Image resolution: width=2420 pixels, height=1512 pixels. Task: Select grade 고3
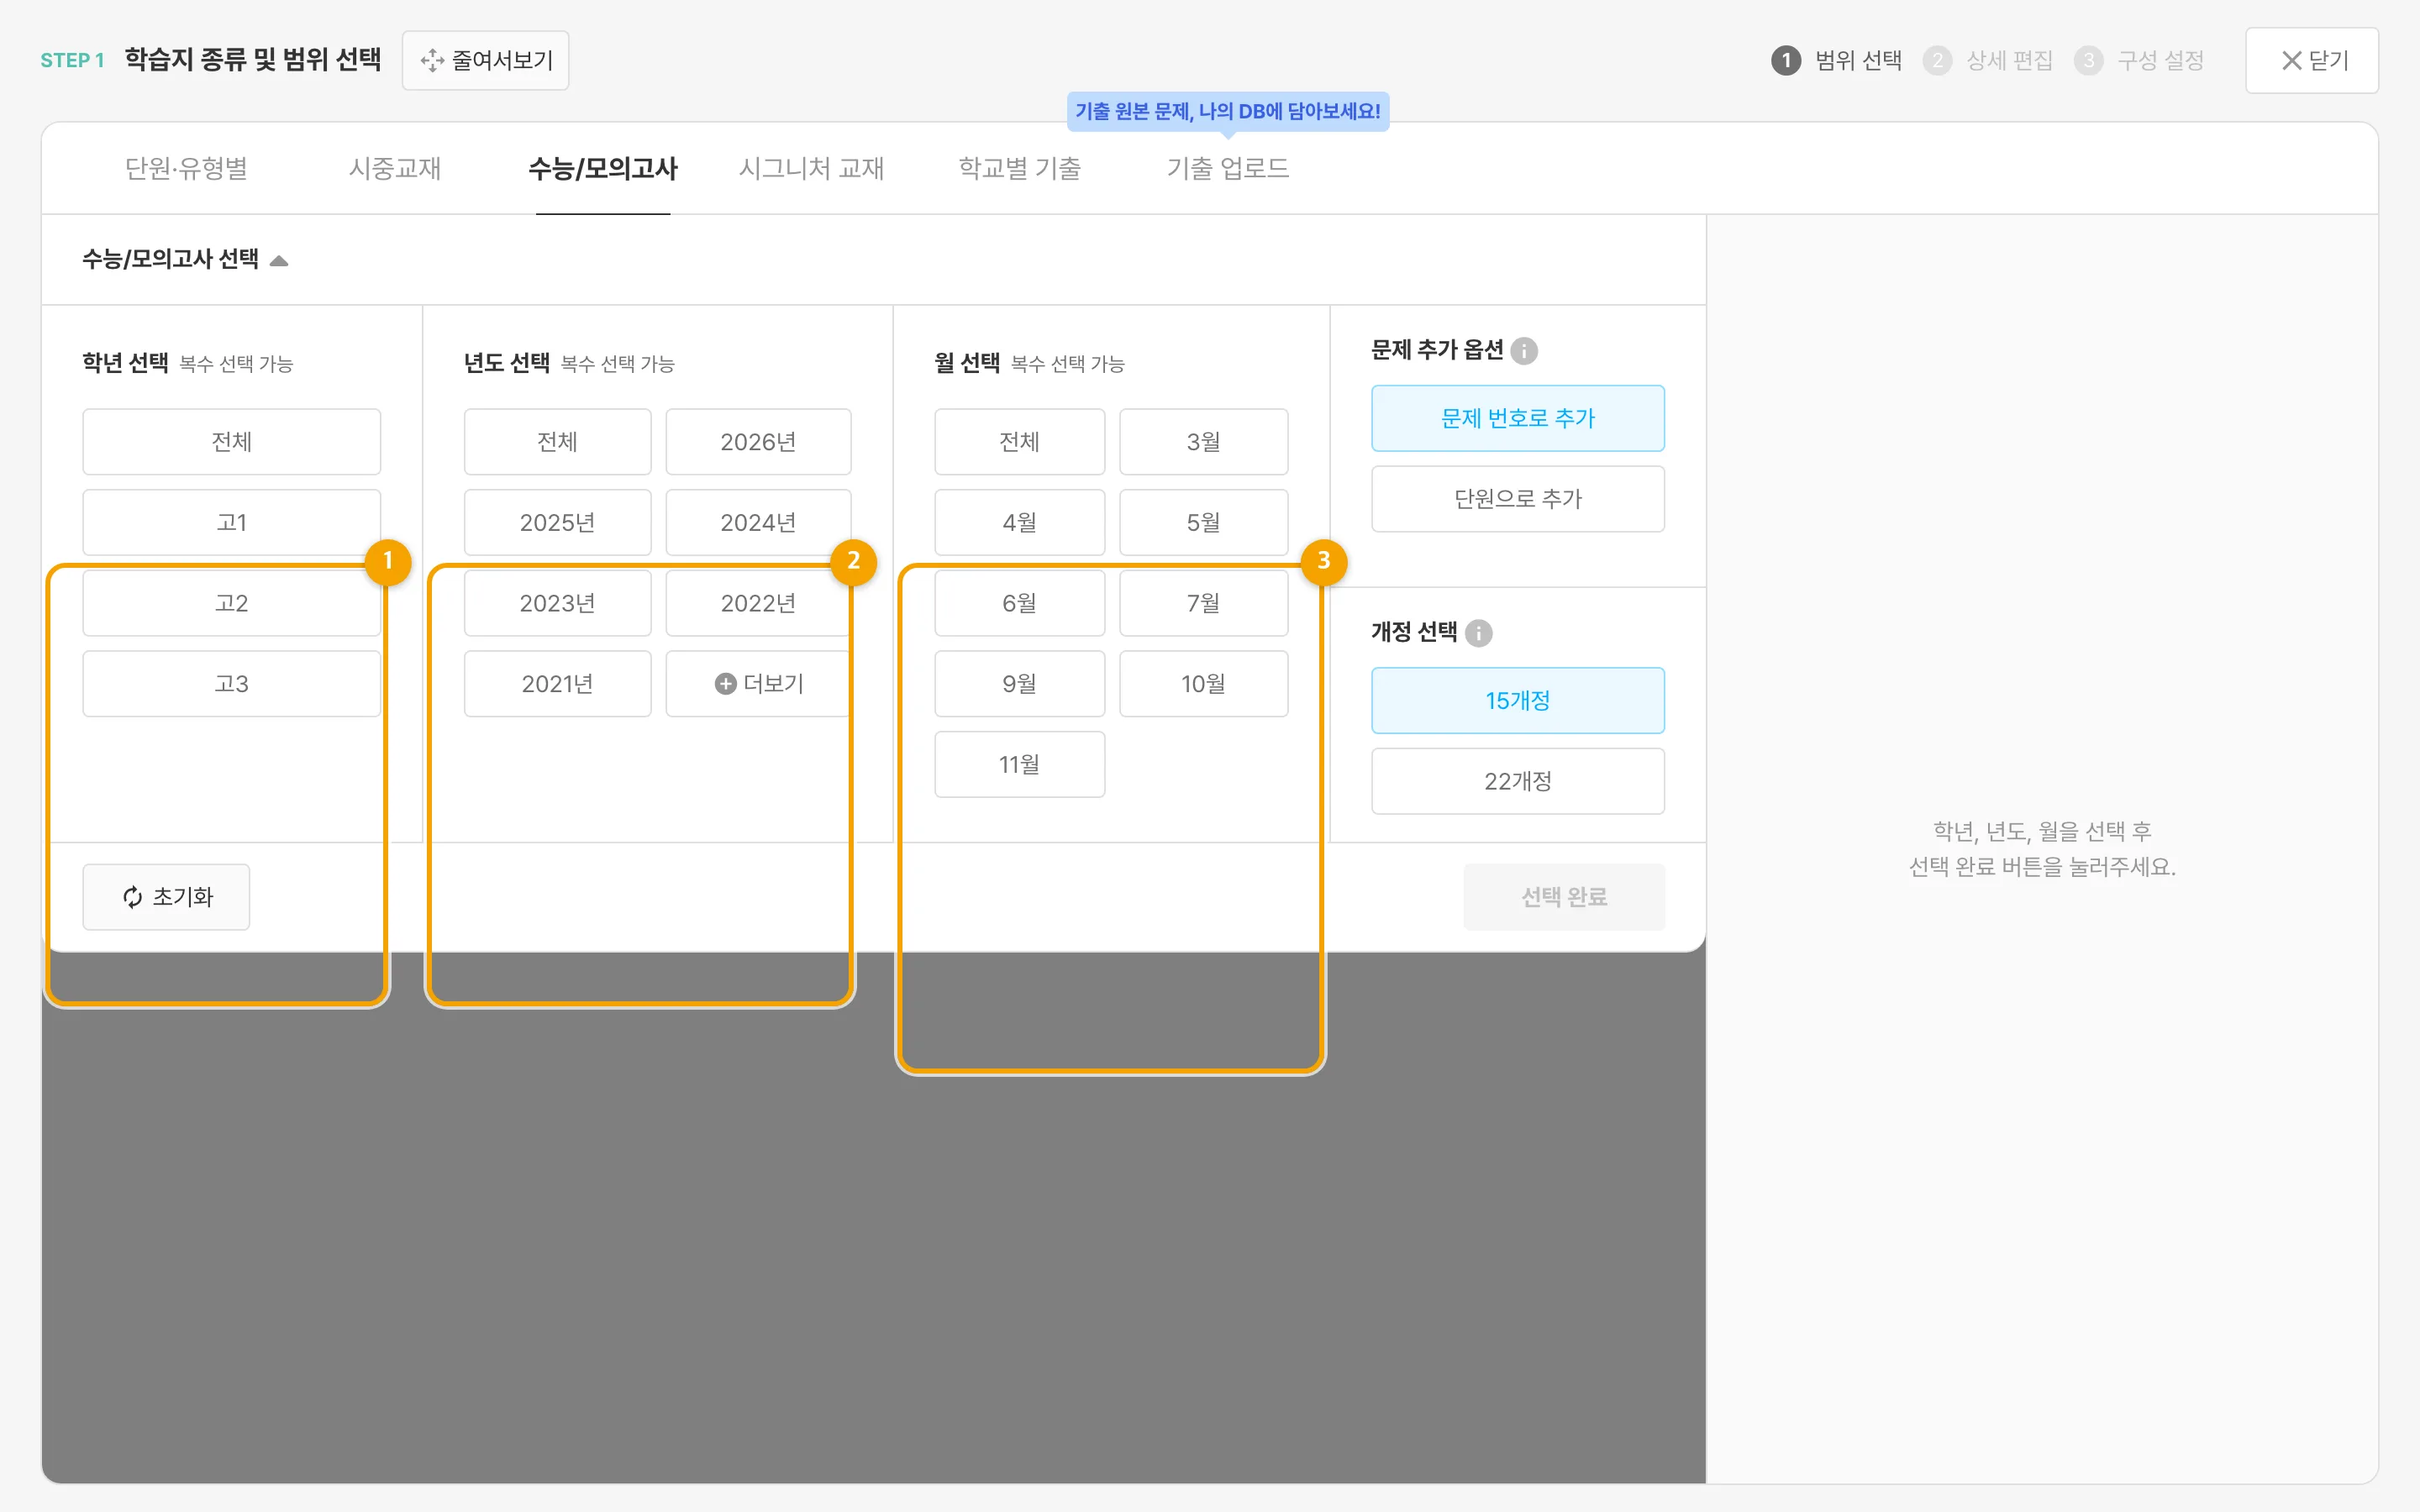[232, 684]
